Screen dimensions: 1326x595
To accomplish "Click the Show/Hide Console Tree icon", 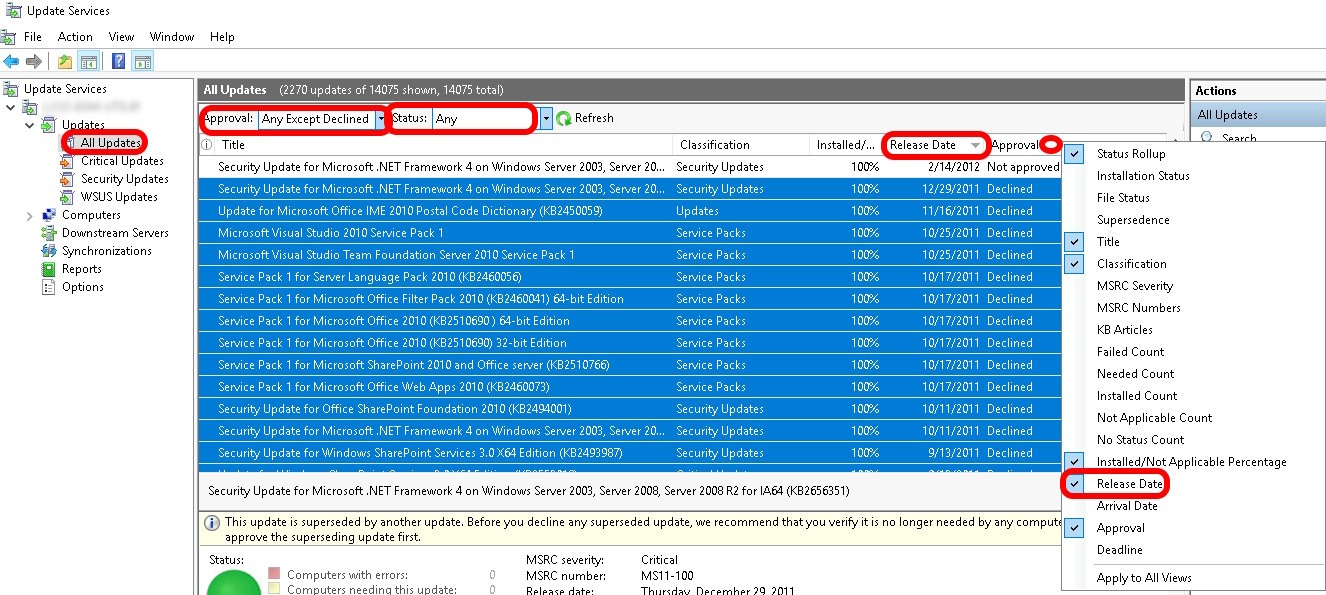I will [x=89, y=62].
